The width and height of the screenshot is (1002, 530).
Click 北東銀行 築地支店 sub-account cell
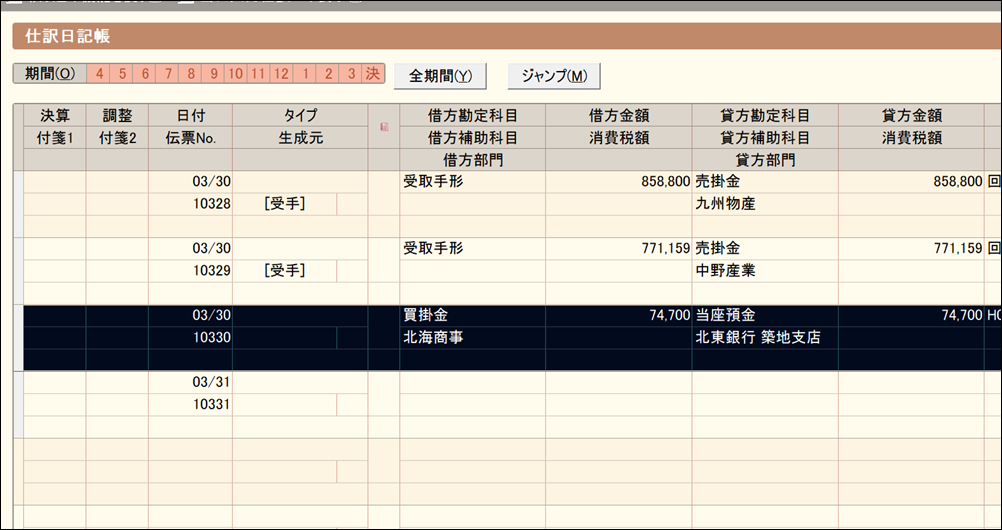(x=765, y=338)
